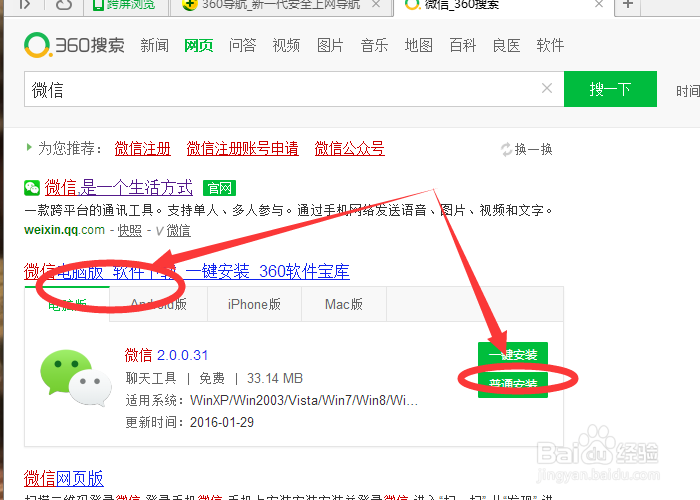The width and height of the screenshot is (700, 500).
Task: Click the large WeChat app logo thumbnail
Action: (76, 378)
